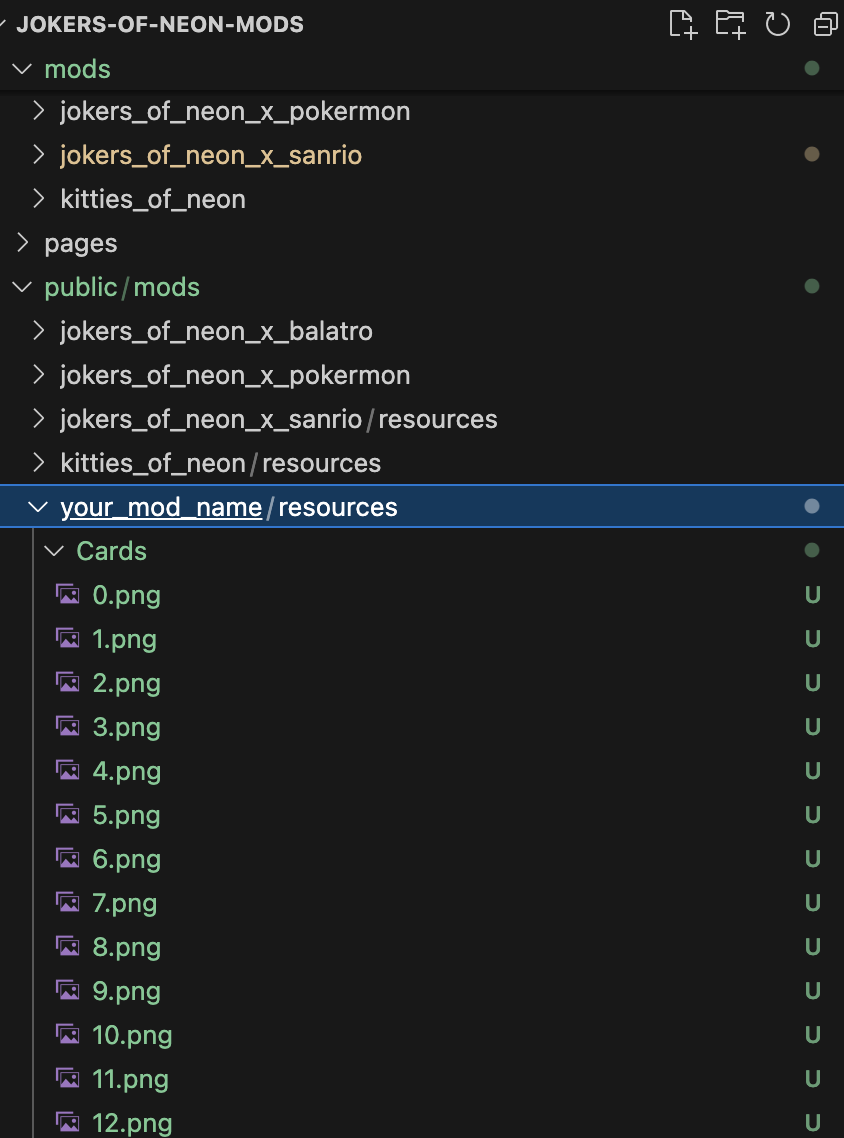Image resolution: width=844 pixels, height=1138 pixels.
Task: Expand the pages folder chevron
Action: [23, 242]
